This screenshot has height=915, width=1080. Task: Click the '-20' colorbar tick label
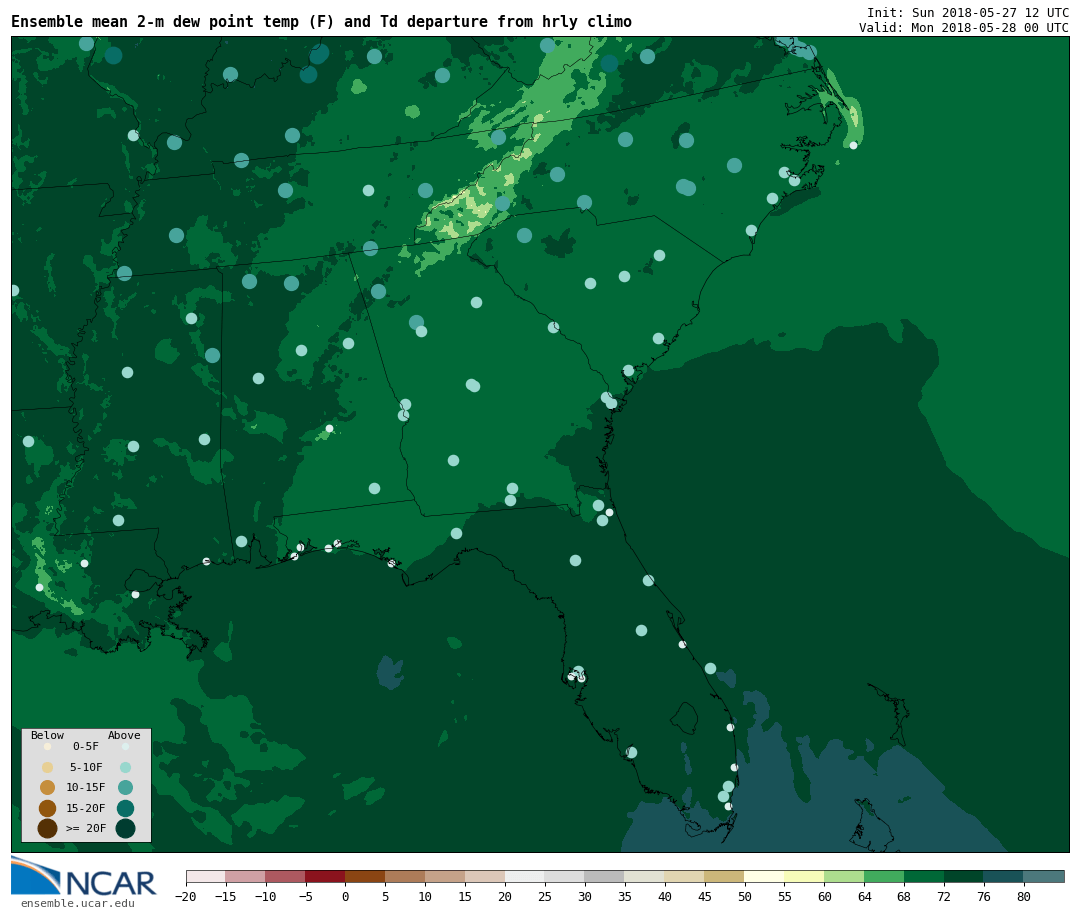(x=185, y=896)
